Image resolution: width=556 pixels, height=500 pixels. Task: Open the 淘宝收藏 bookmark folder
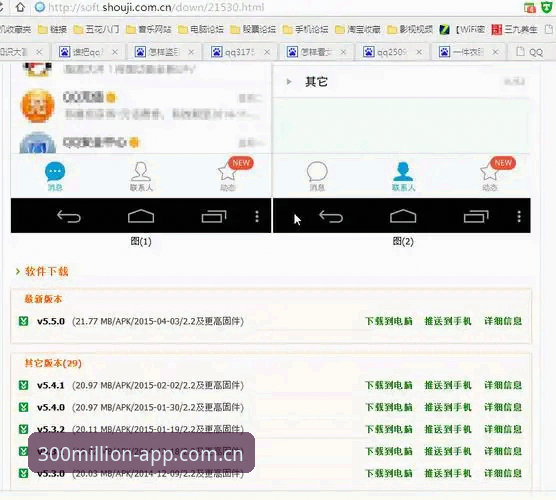pos(357,29)
